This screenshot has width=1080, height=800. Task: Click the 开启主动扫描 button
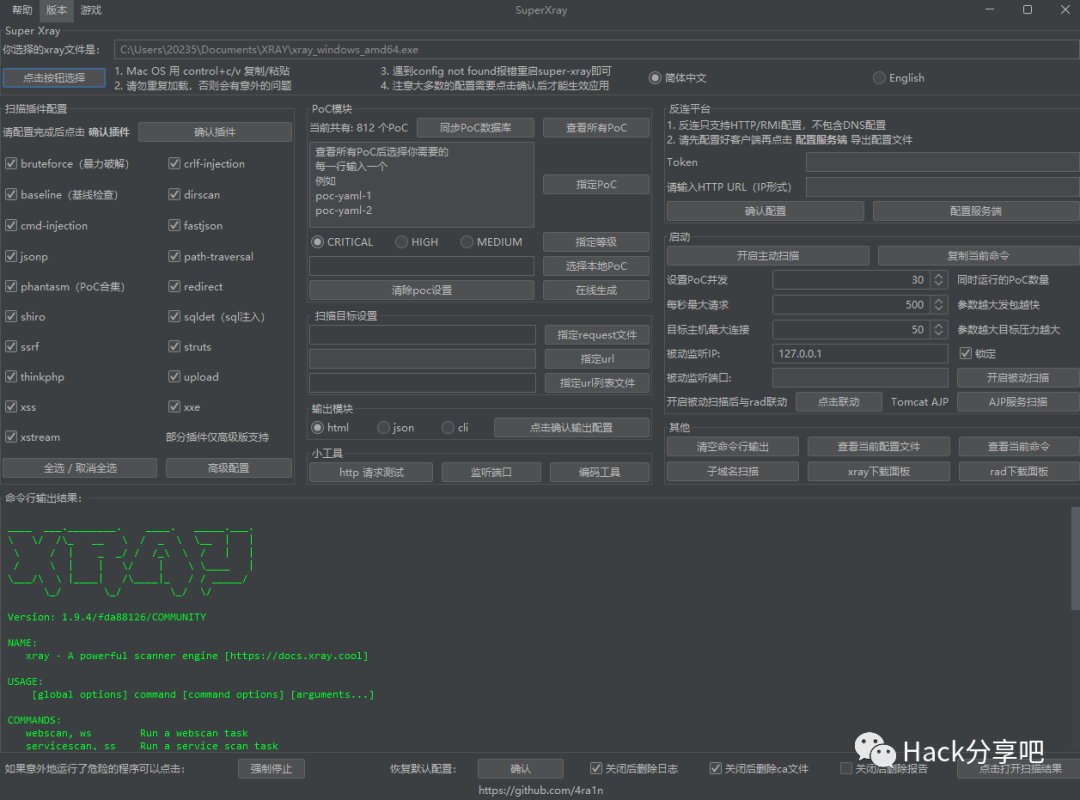(x=768, y=256)
